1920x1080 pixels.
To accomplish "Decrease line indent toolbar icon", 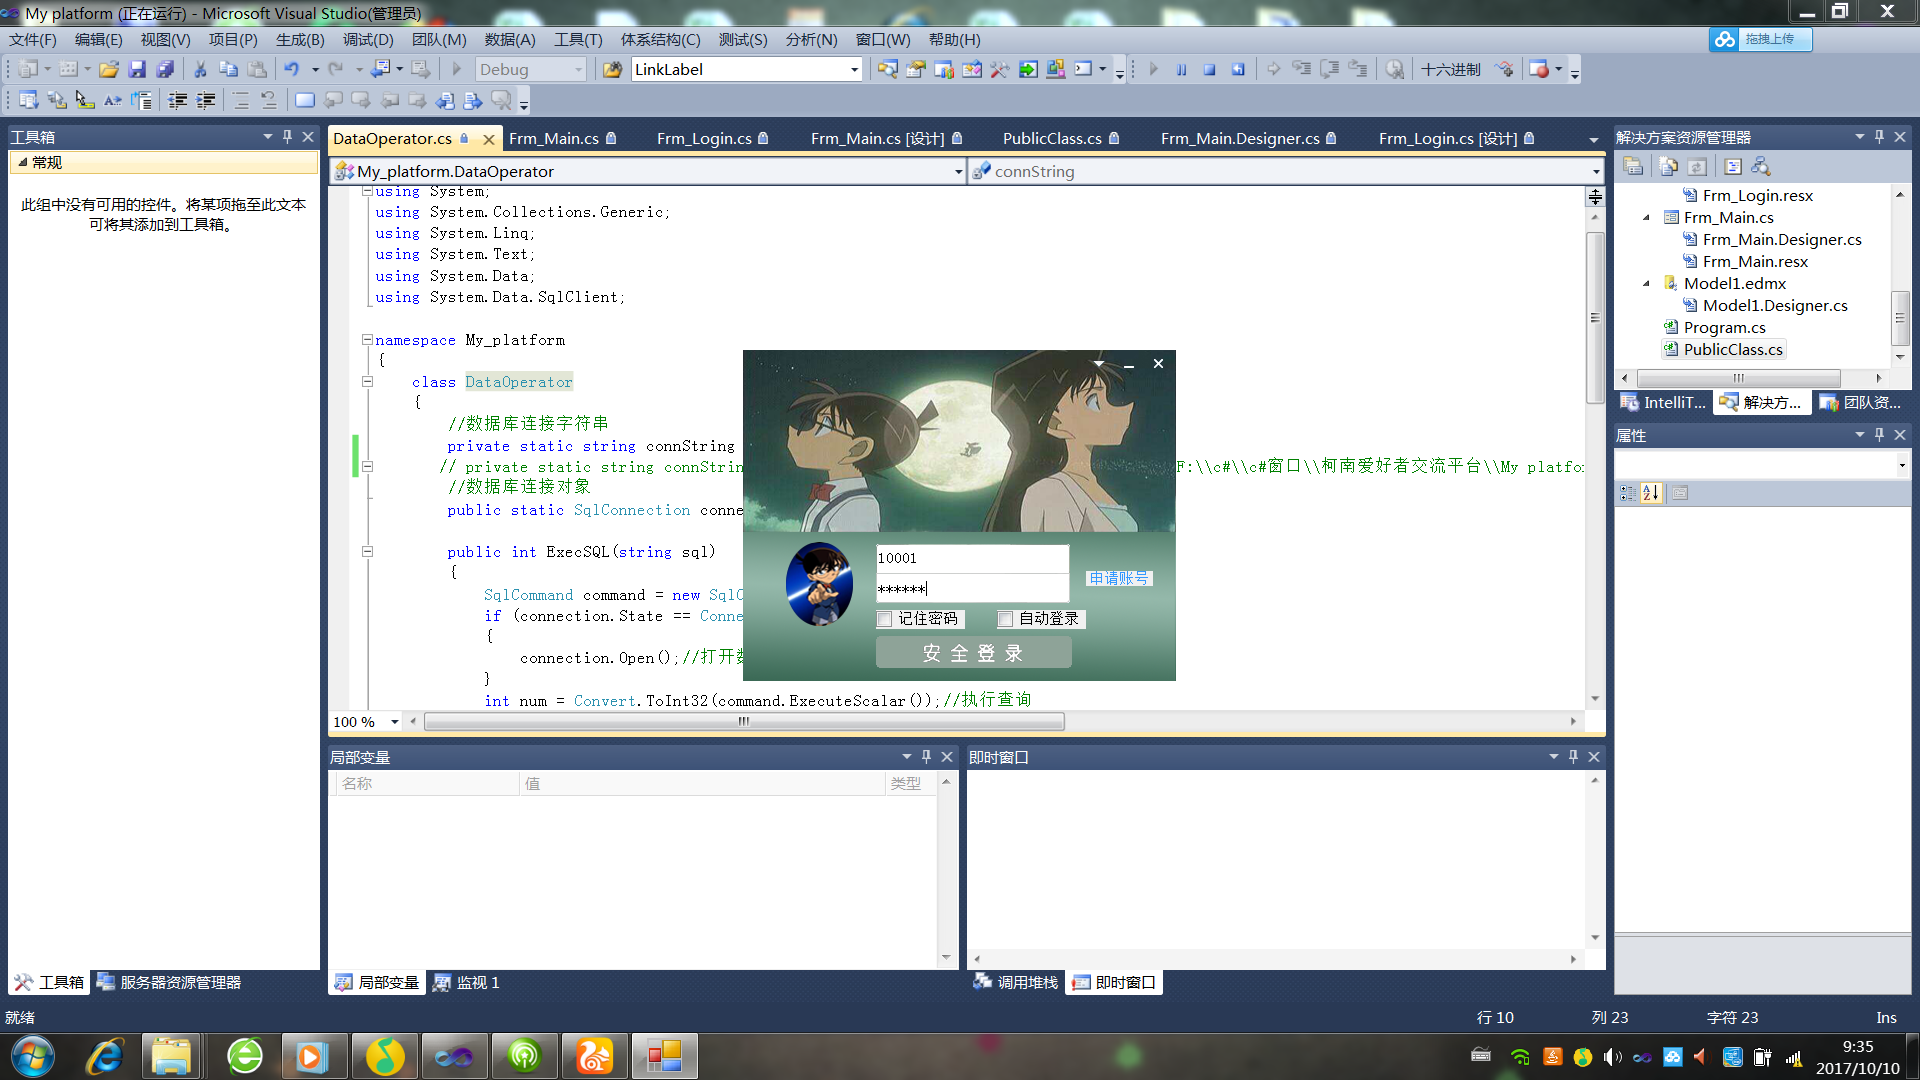I will 178,100.
